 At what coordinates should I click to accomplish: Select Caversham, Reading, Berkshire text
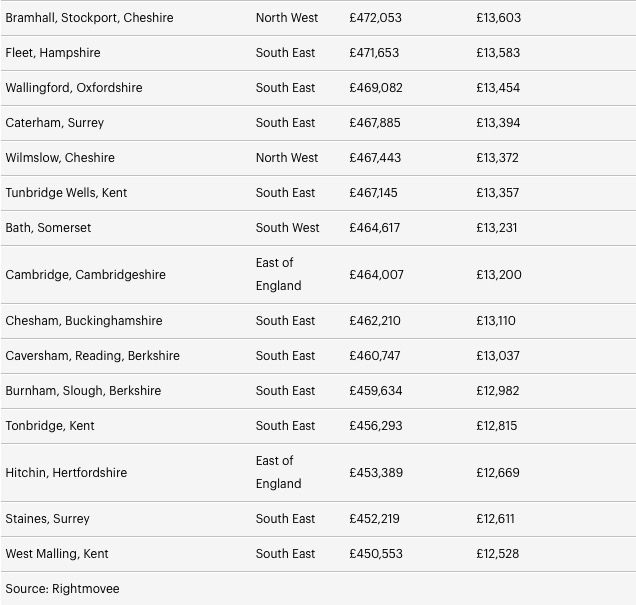click(92, 356)
